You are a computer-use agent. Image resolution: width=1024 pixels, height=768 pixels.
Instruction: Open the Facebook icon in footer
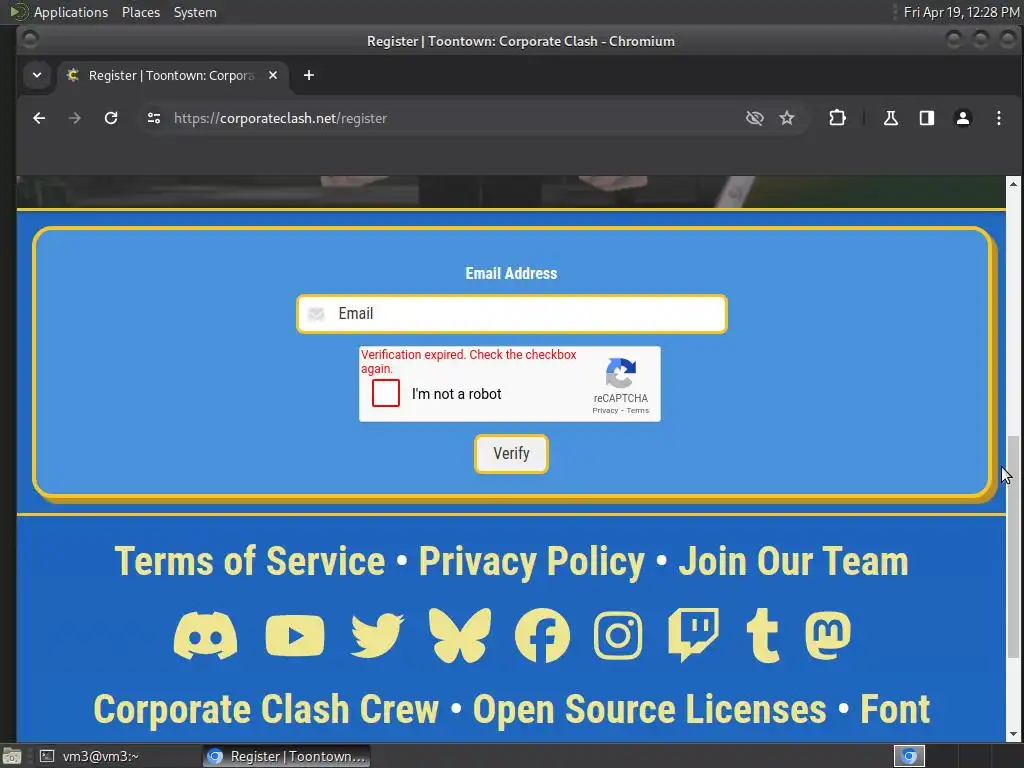pos(542,635)
